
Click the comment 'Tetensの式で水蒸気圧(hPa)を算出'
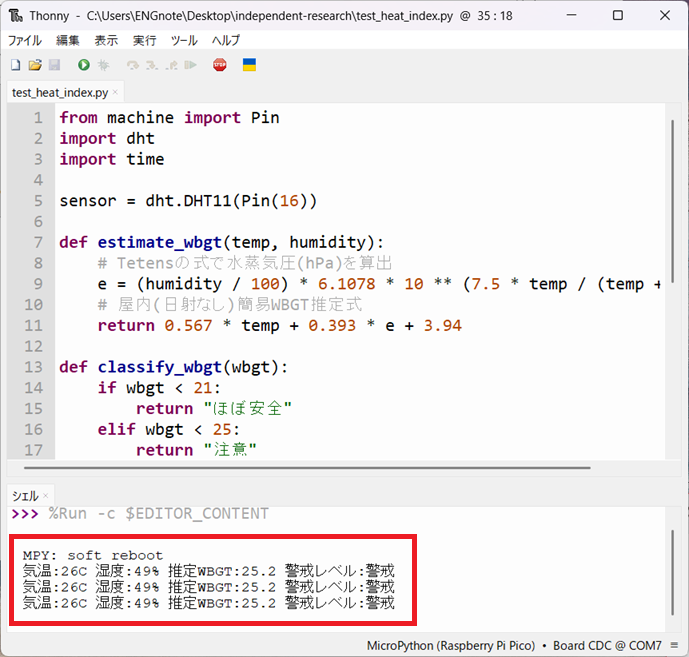pos(254,263)
